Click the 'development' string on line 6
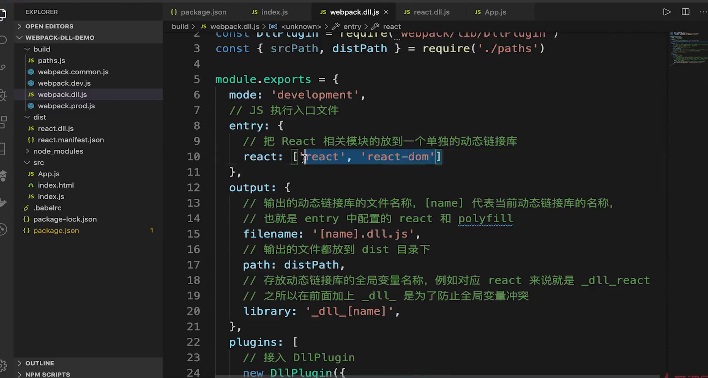 tap(318, 95)
